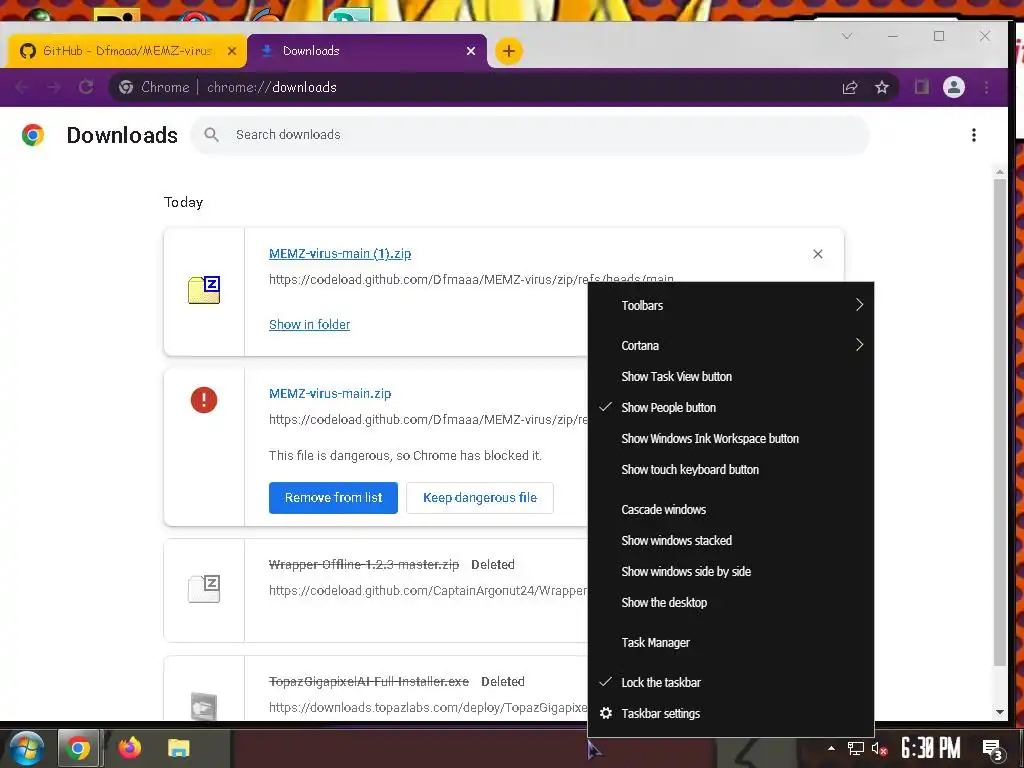Open the Downloads page more-actions menu
Screen dimensions: 1024x768
click(x=974, y=135)
